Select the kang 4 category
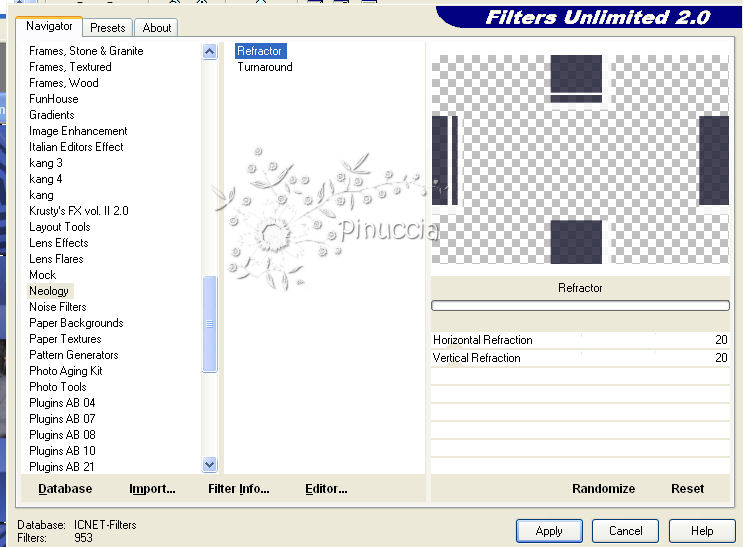Screen dimensions: 743x547 tap(45, 179)
